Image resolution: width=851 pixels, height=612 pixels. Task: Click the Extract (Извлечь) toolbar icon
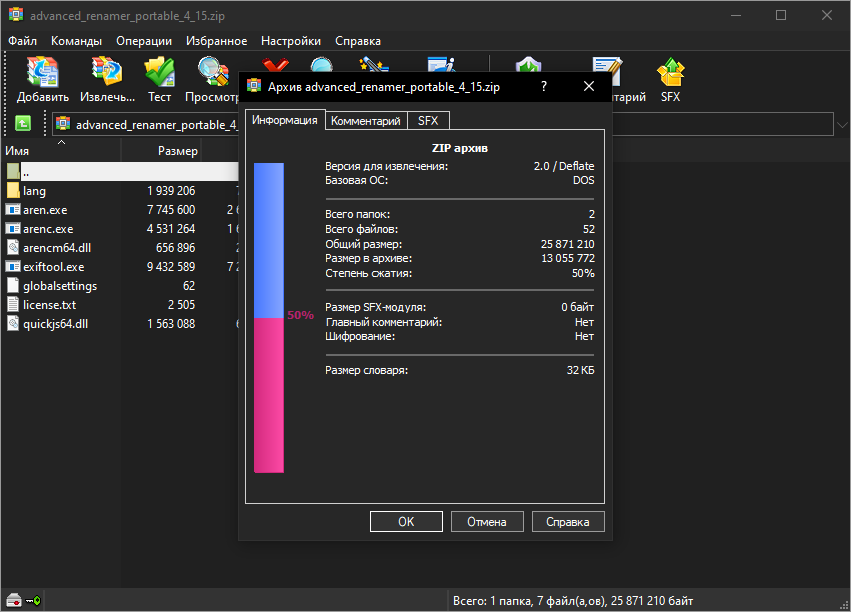(107, 72)
